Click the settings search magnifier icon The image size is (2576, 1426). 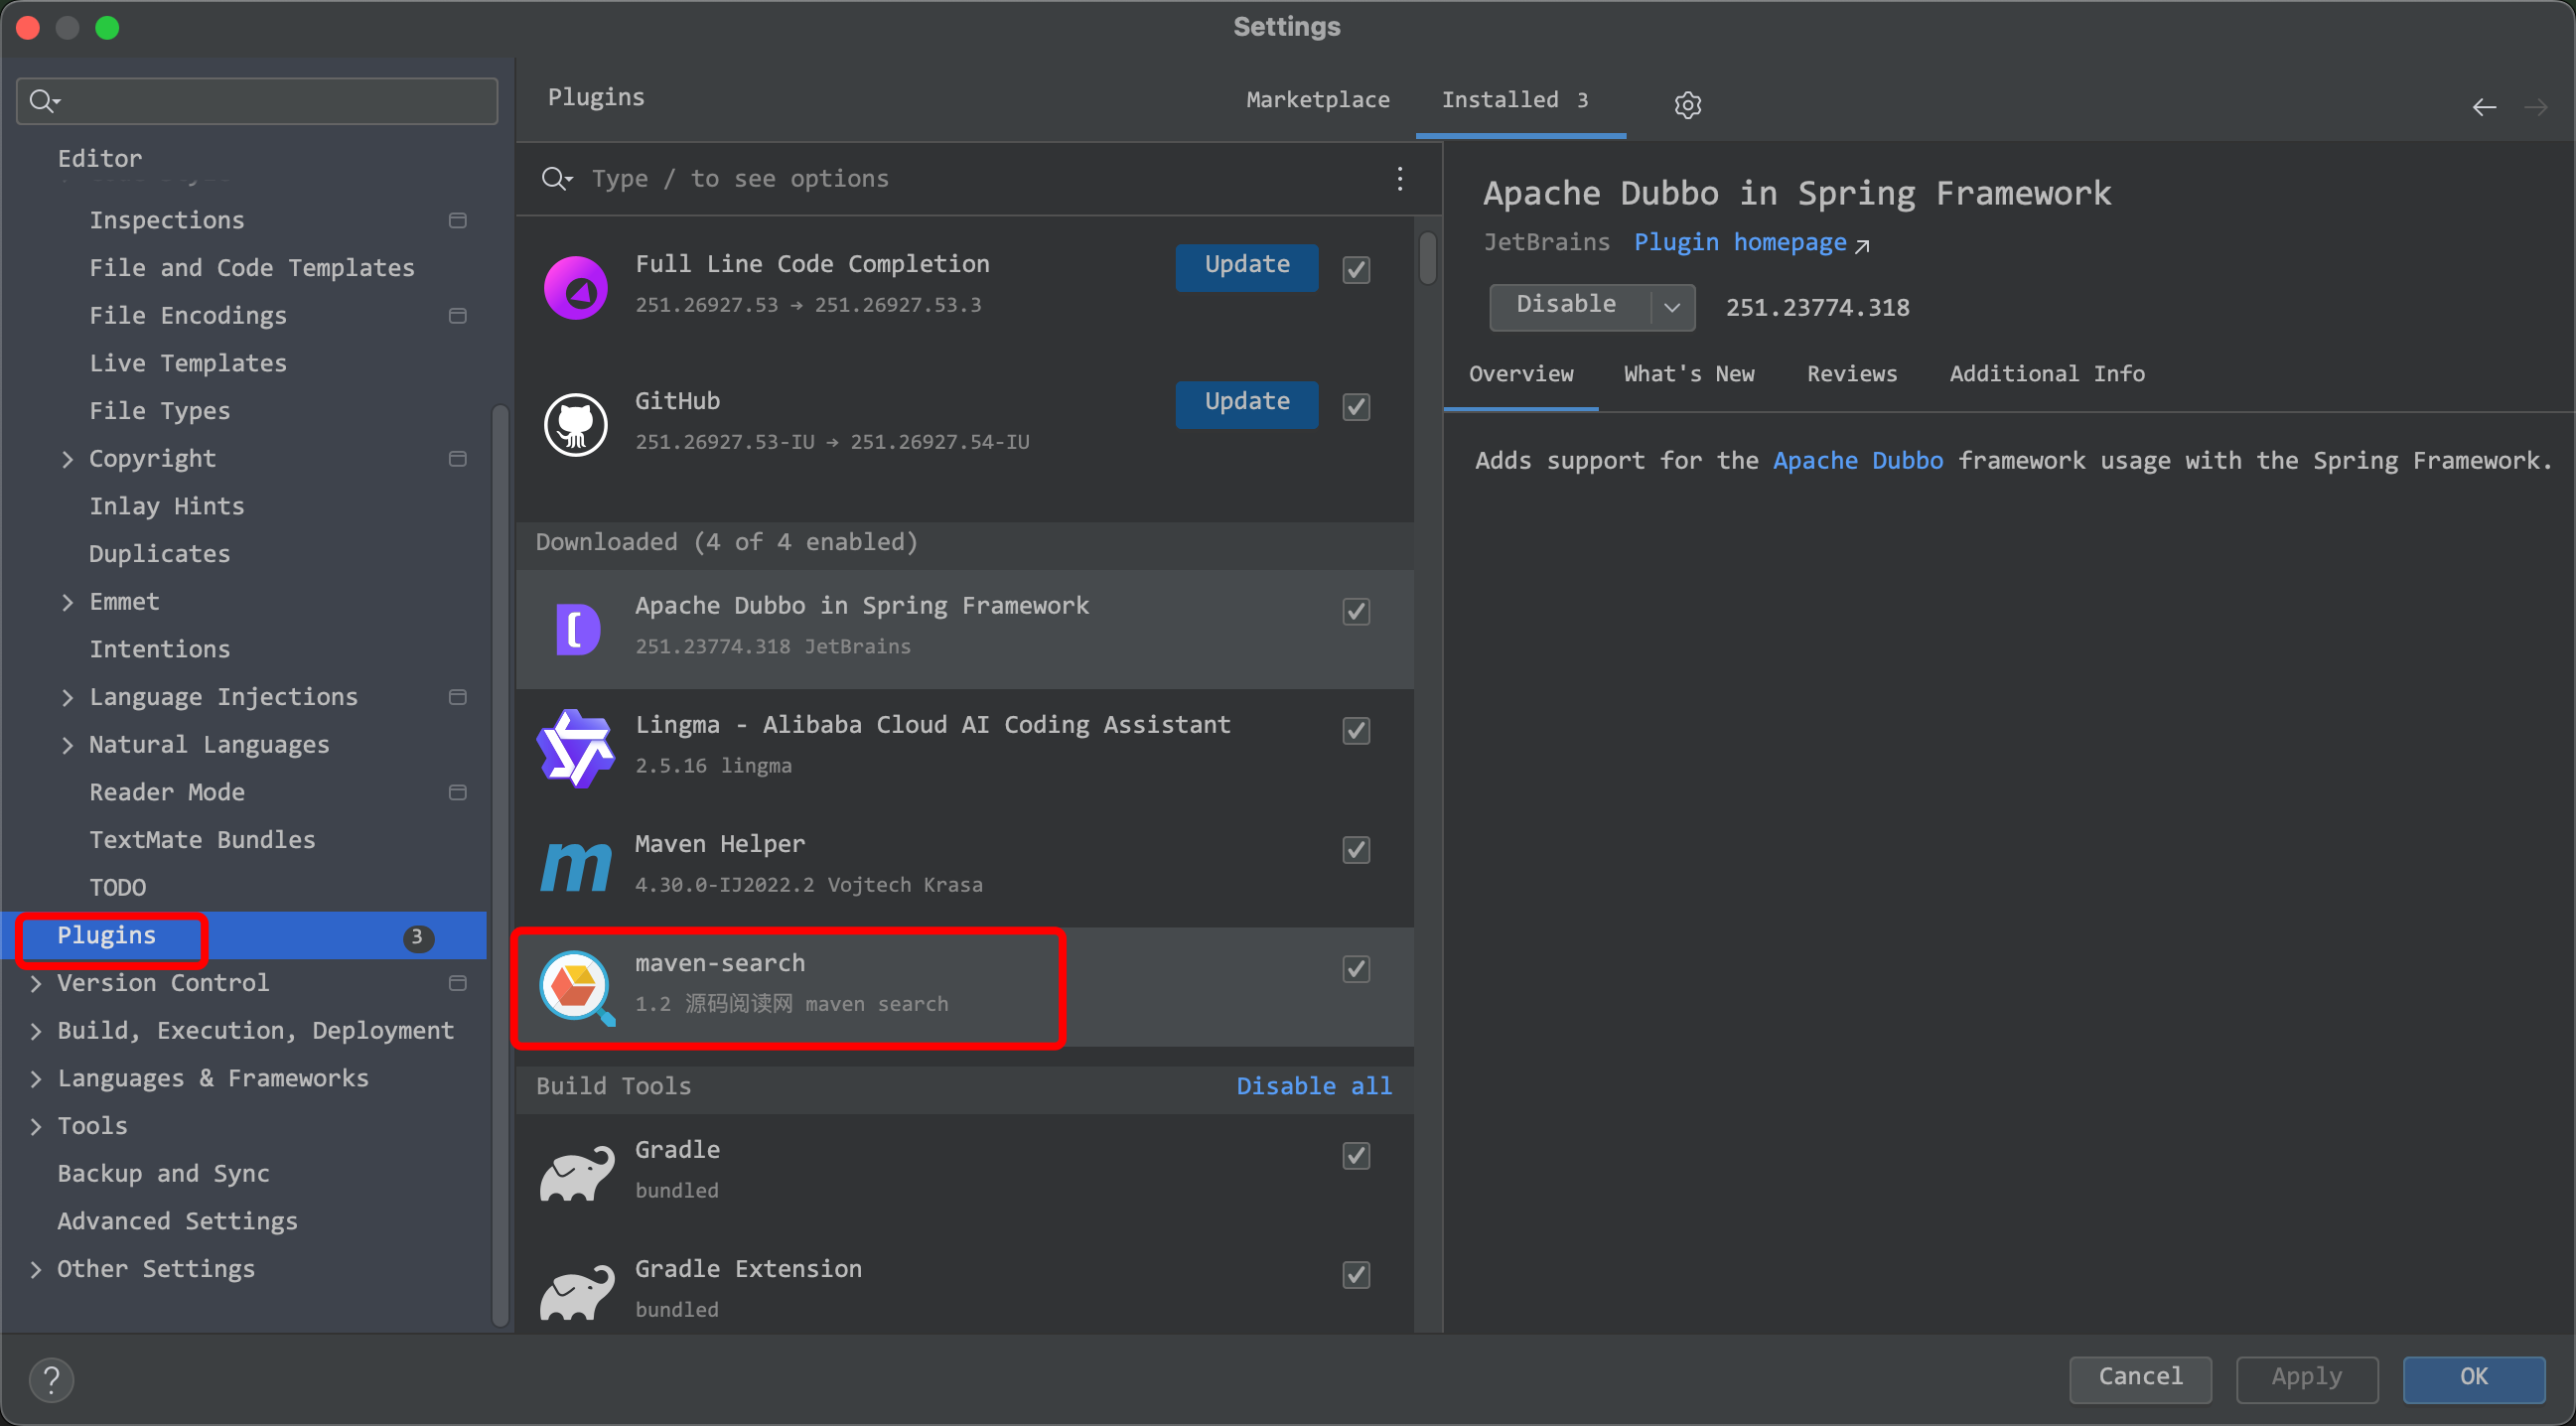pos(44,101)
